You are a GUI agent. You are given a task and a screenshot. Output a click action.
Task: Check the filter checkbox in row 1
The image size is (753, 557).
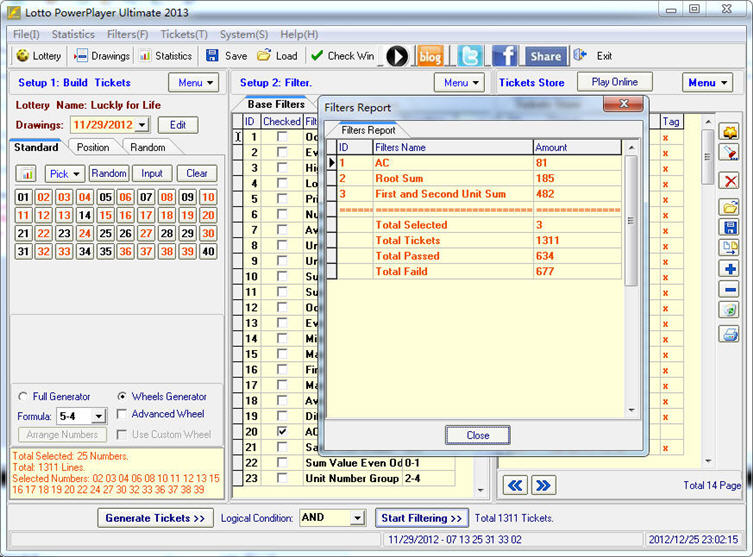coord(282,137)
